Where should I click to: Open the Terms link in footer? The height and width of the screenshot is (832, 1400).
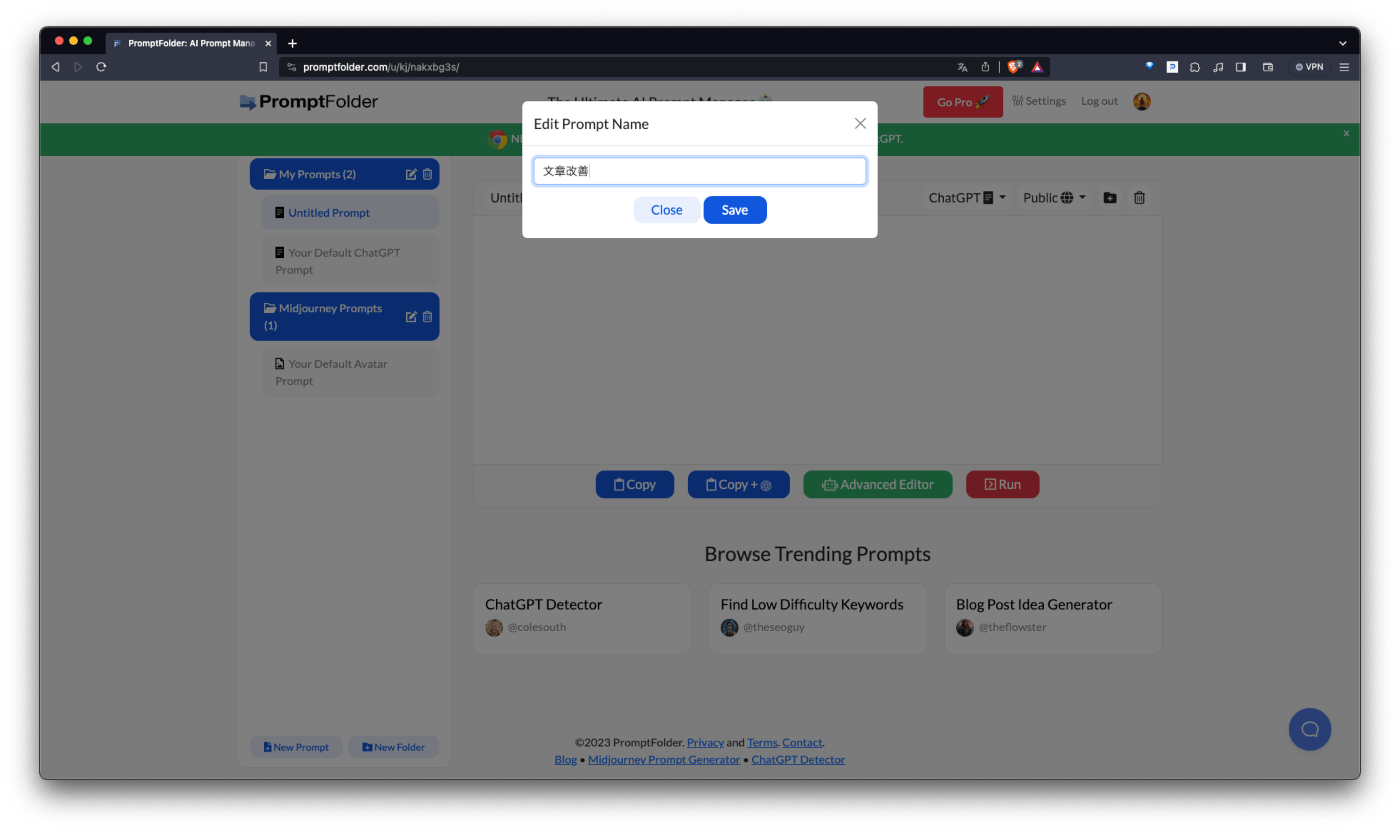[762, 742]
